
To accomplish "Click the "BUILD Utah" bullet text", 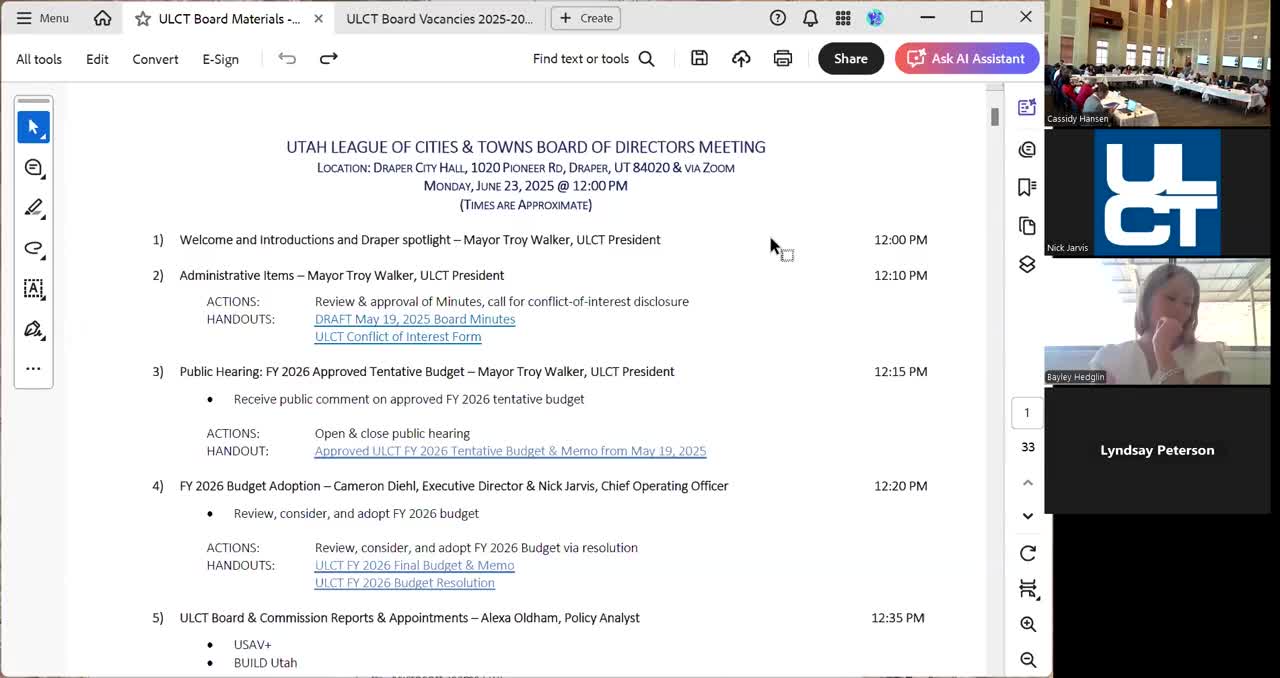I will click(x=265, y=663).
